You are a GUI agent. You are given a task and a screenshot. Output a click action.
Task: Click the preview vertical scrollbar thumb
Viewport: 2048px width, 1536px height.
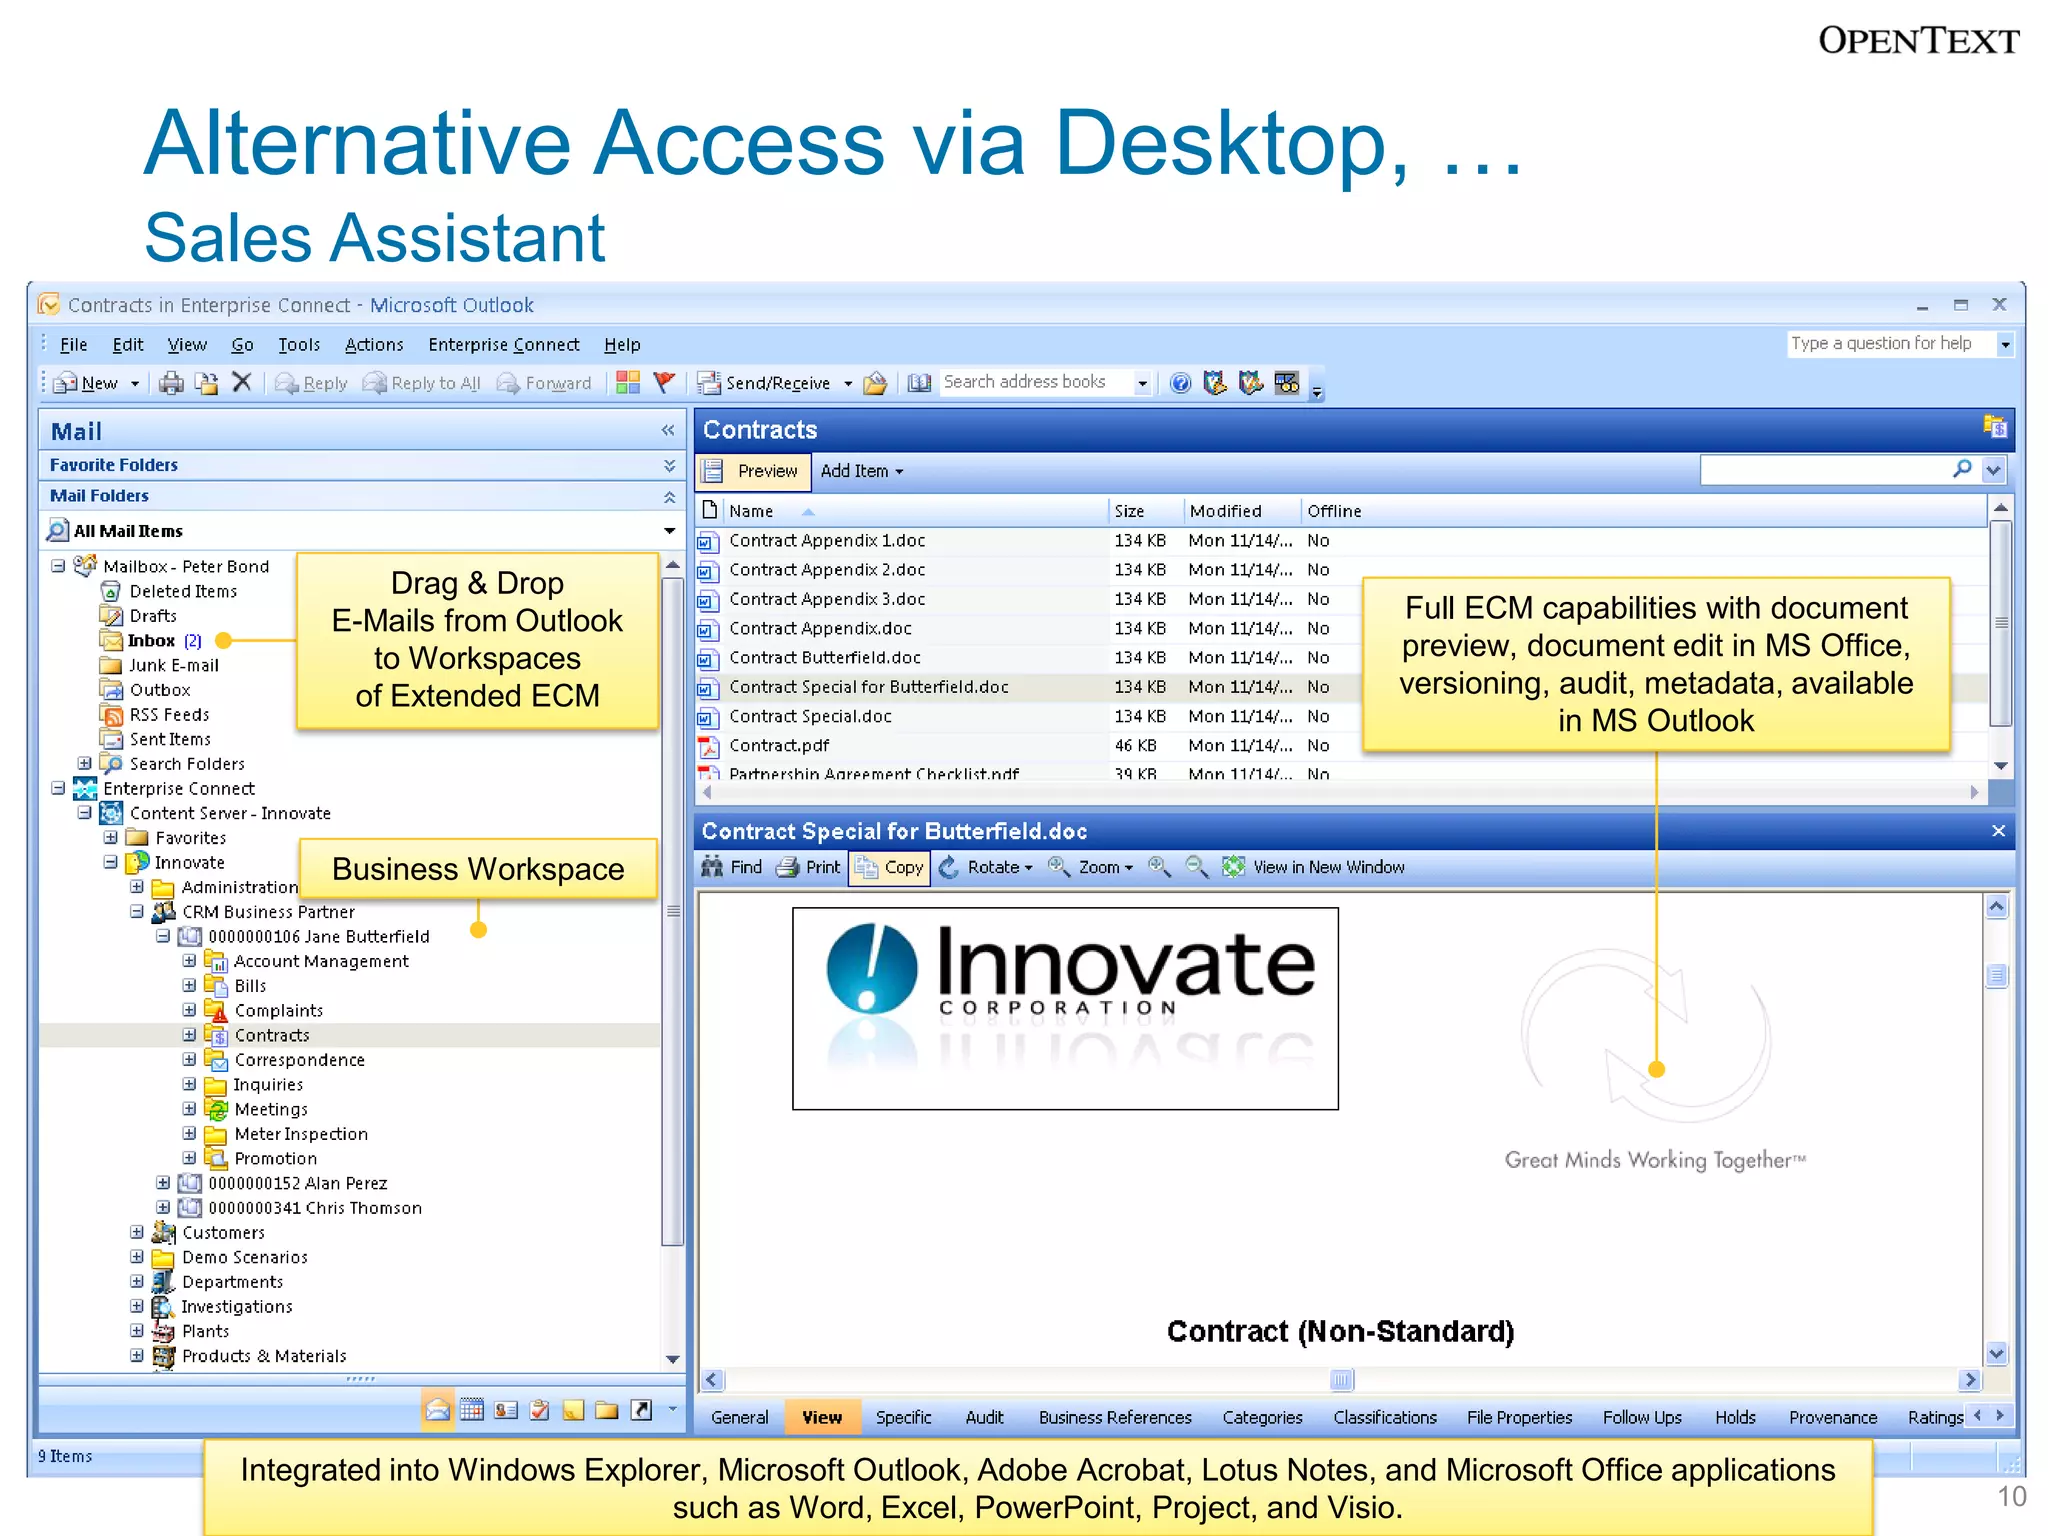click(x=1997, y=976)
